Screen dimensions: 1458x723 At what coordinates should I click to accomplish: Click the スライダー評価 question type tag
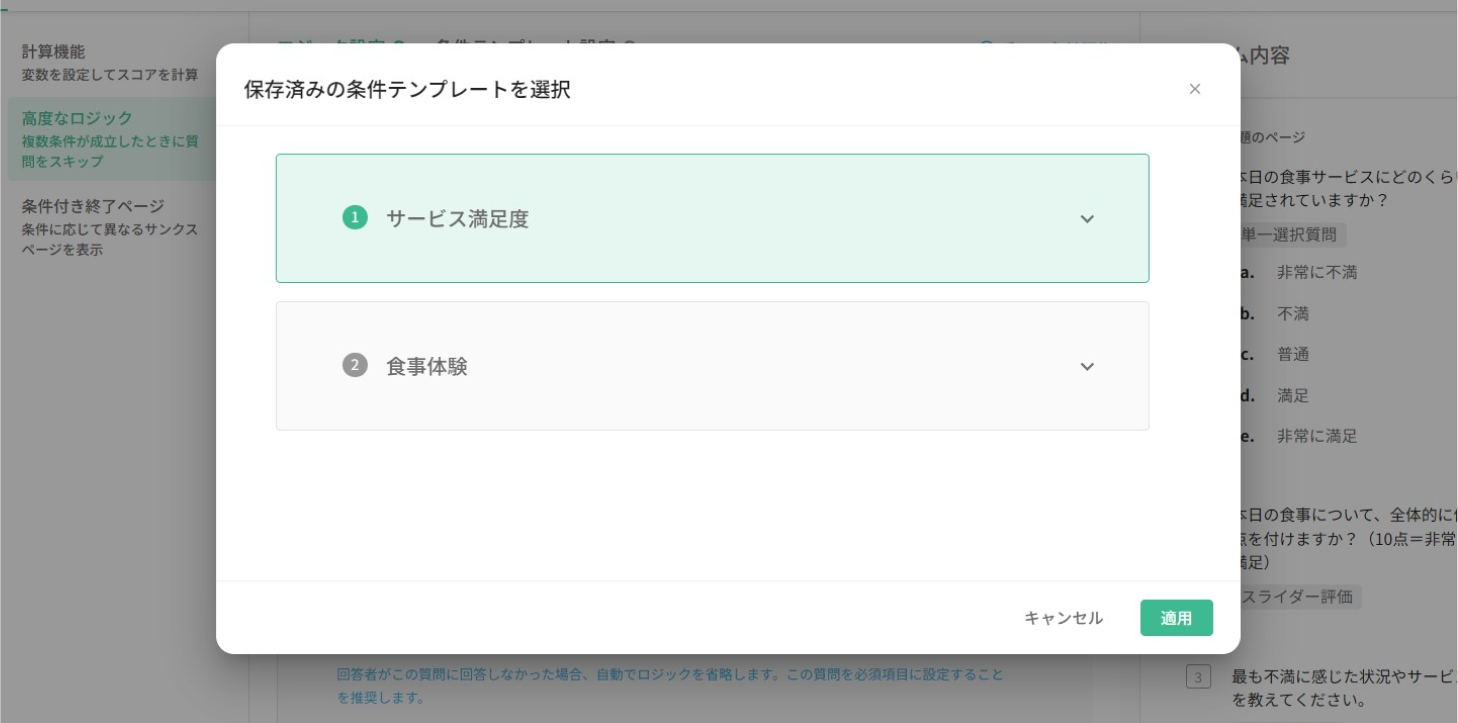pos(1299,597)
